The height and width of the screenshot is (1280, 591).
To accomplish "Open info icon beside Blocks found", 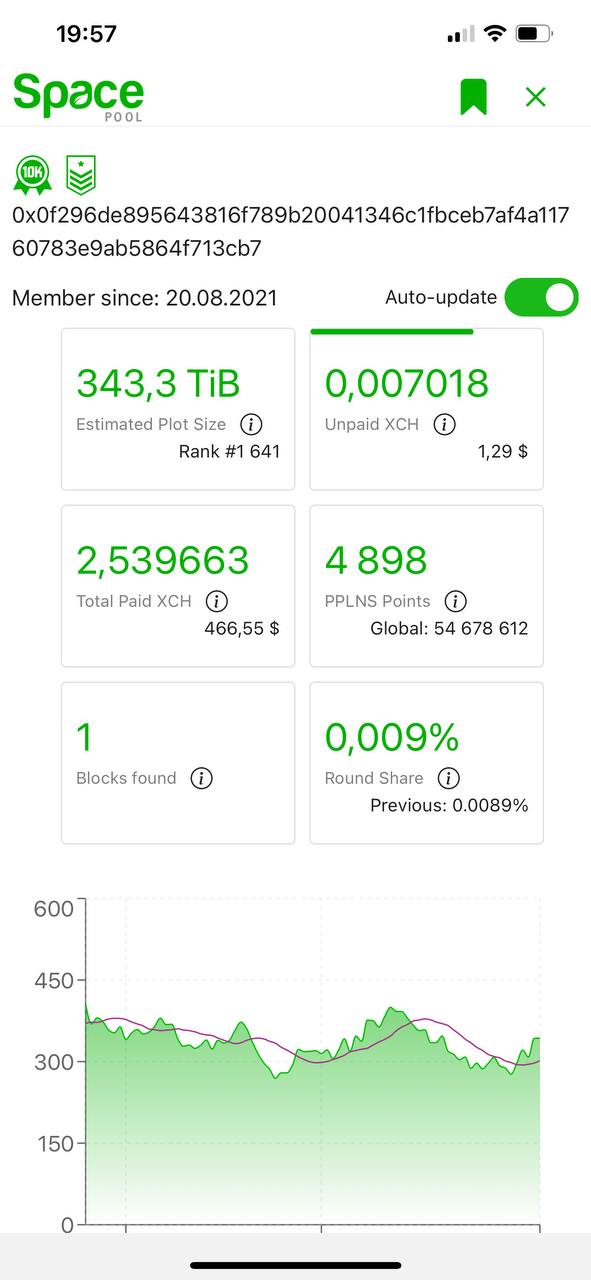I will tap(201, 778).
